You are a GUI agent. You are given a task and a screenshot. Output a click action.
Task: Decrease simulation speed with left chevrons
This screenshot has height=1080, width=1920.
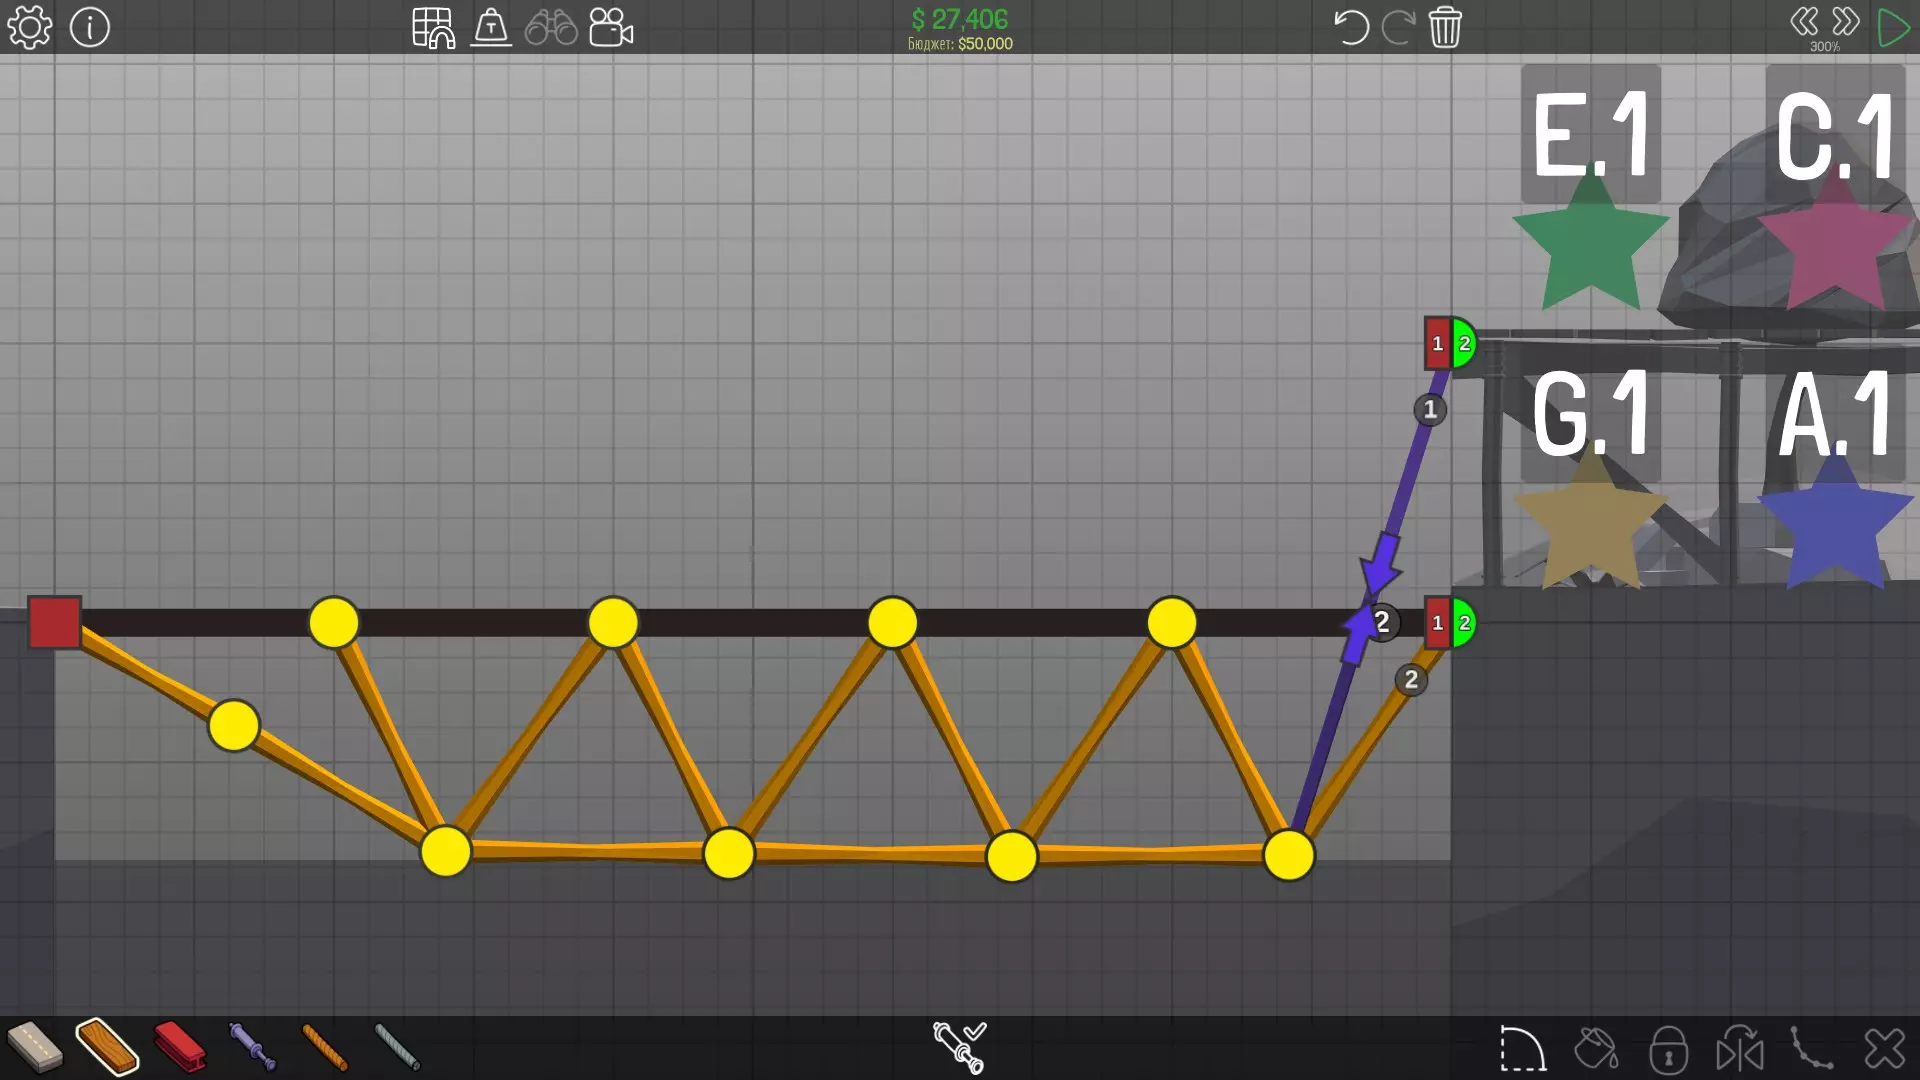(1804, 21)
